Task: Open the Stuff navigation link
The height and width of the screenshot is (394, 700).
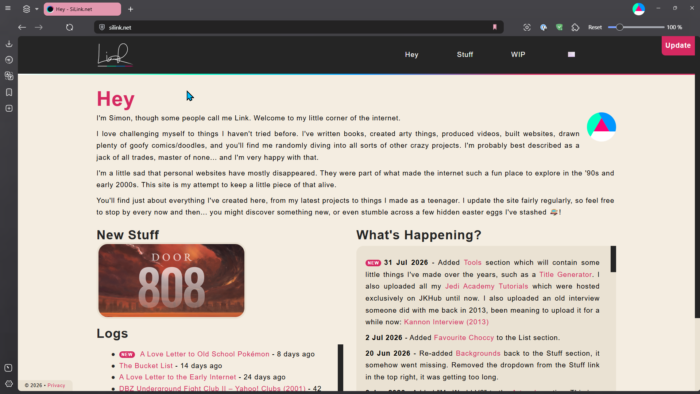Action: [465, 54]
